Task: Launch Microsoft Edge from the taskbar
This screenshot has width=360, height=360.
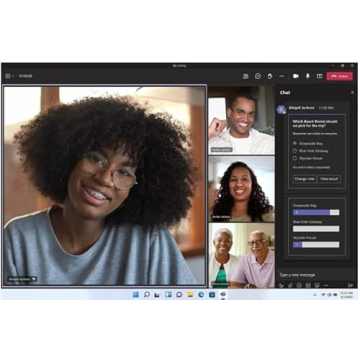Action: coord(201,295)
